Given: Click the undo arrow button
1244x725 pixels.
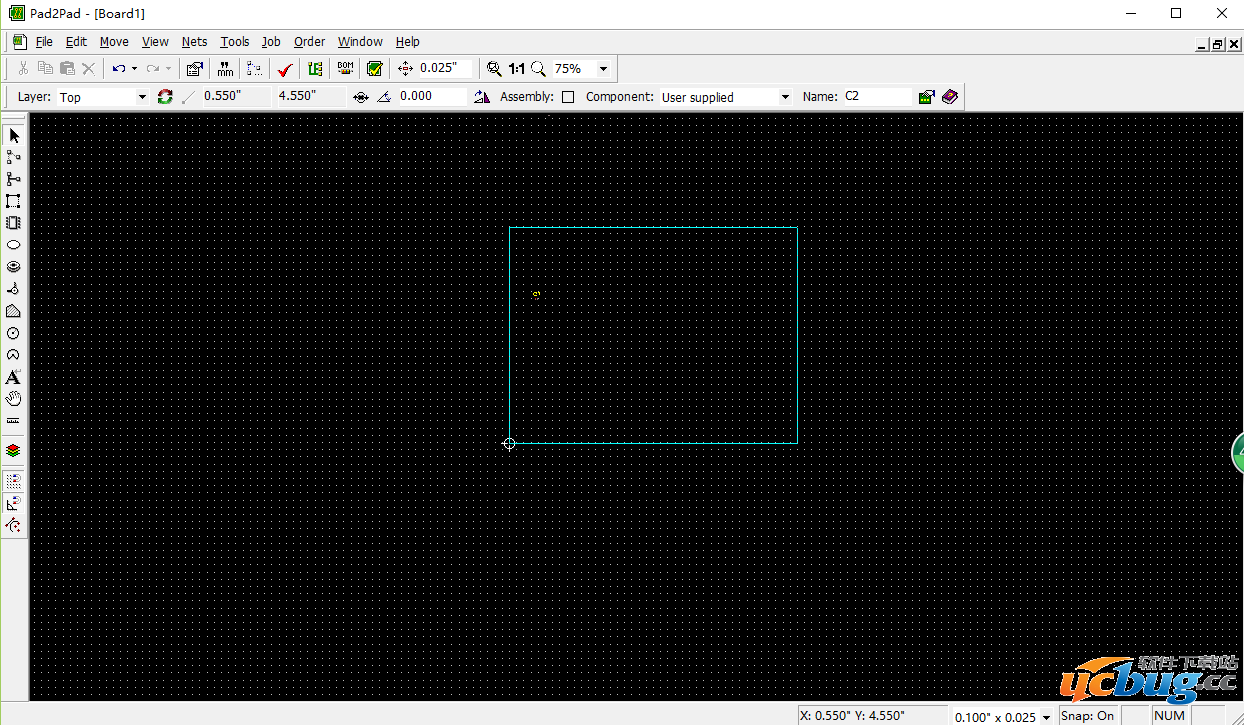Looking at the screenshot, I should [119, 69].
